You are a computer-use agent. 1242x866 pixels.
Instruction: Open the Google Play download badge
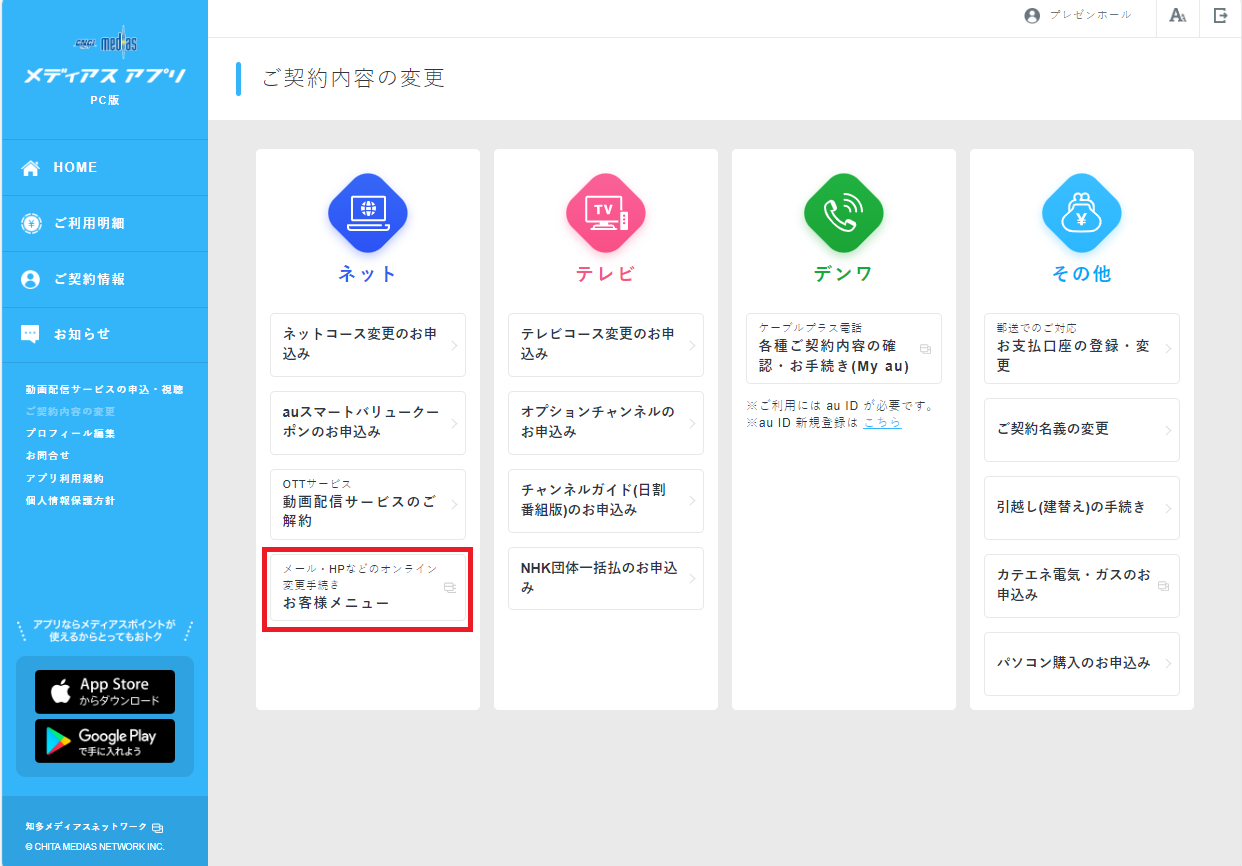pyautogui.click(x=104, y=741)
